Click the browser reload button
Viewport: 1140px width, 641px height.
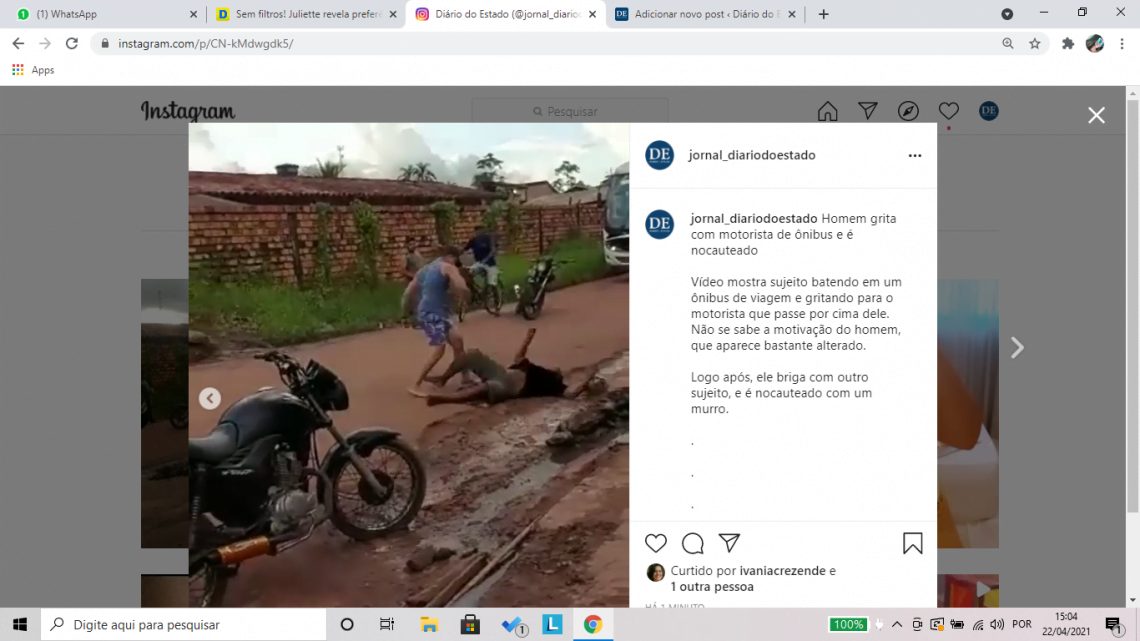(x=71, y=44)
